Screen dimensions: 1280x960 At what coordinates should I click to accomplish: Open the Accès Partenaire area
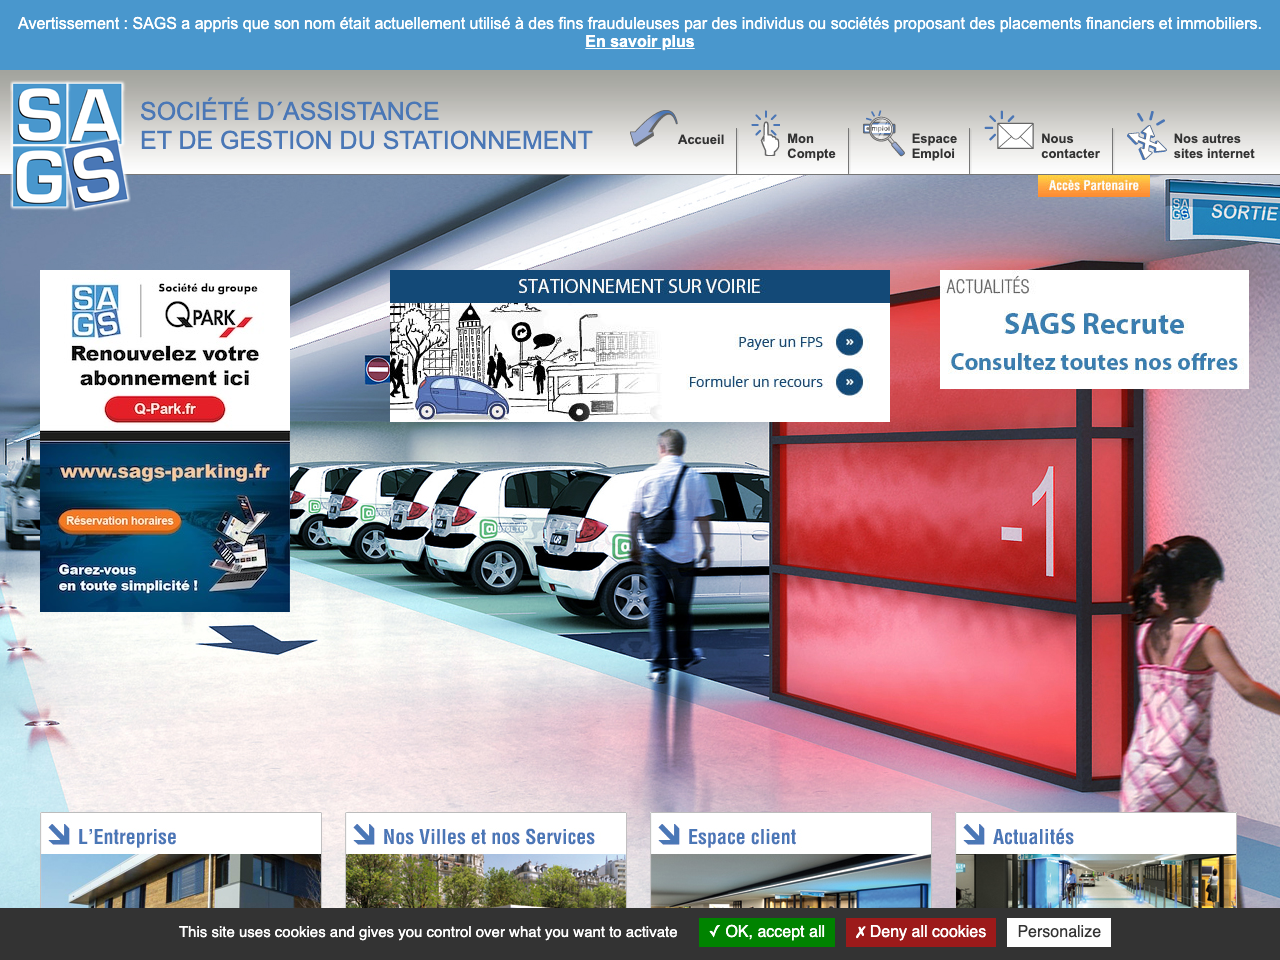point(1093,186)
